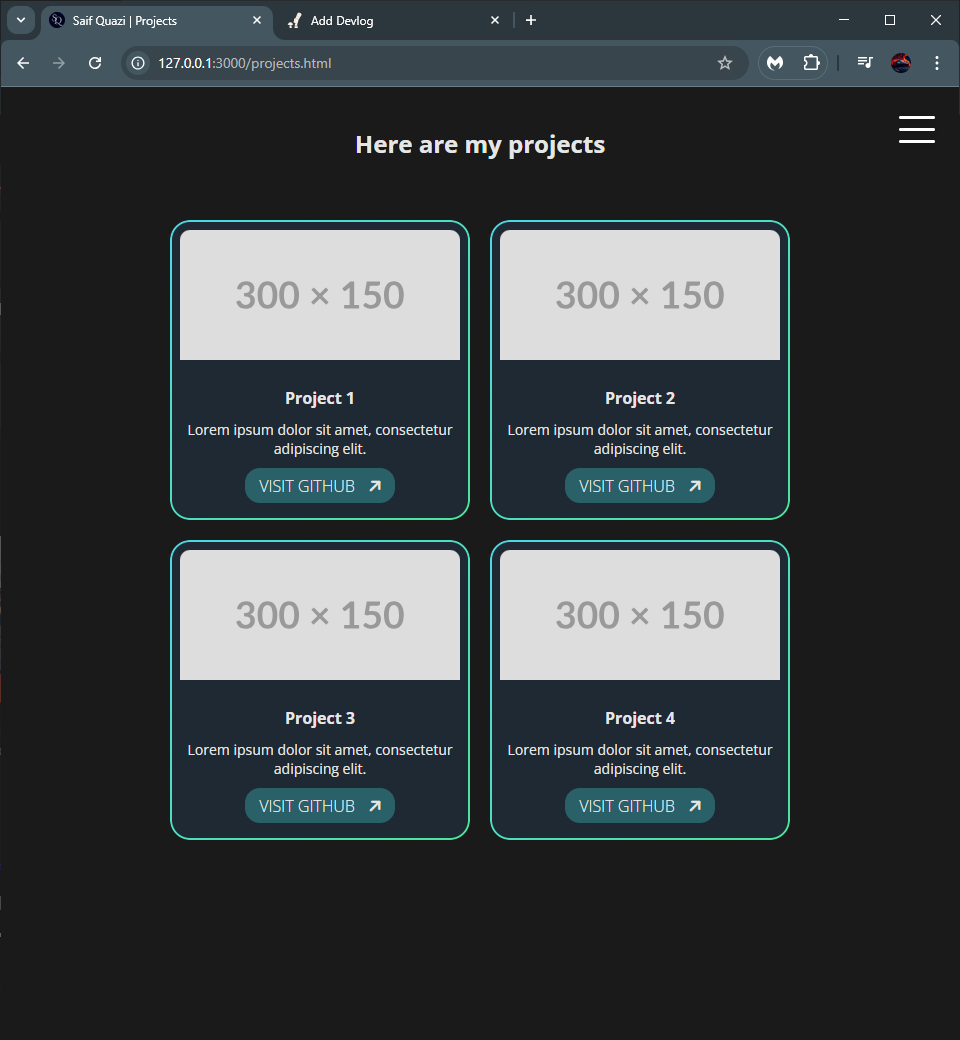Select the Saif Quazi Projects tab
The height and width of the screenshot is (1040, 960).
pos(150,20)
